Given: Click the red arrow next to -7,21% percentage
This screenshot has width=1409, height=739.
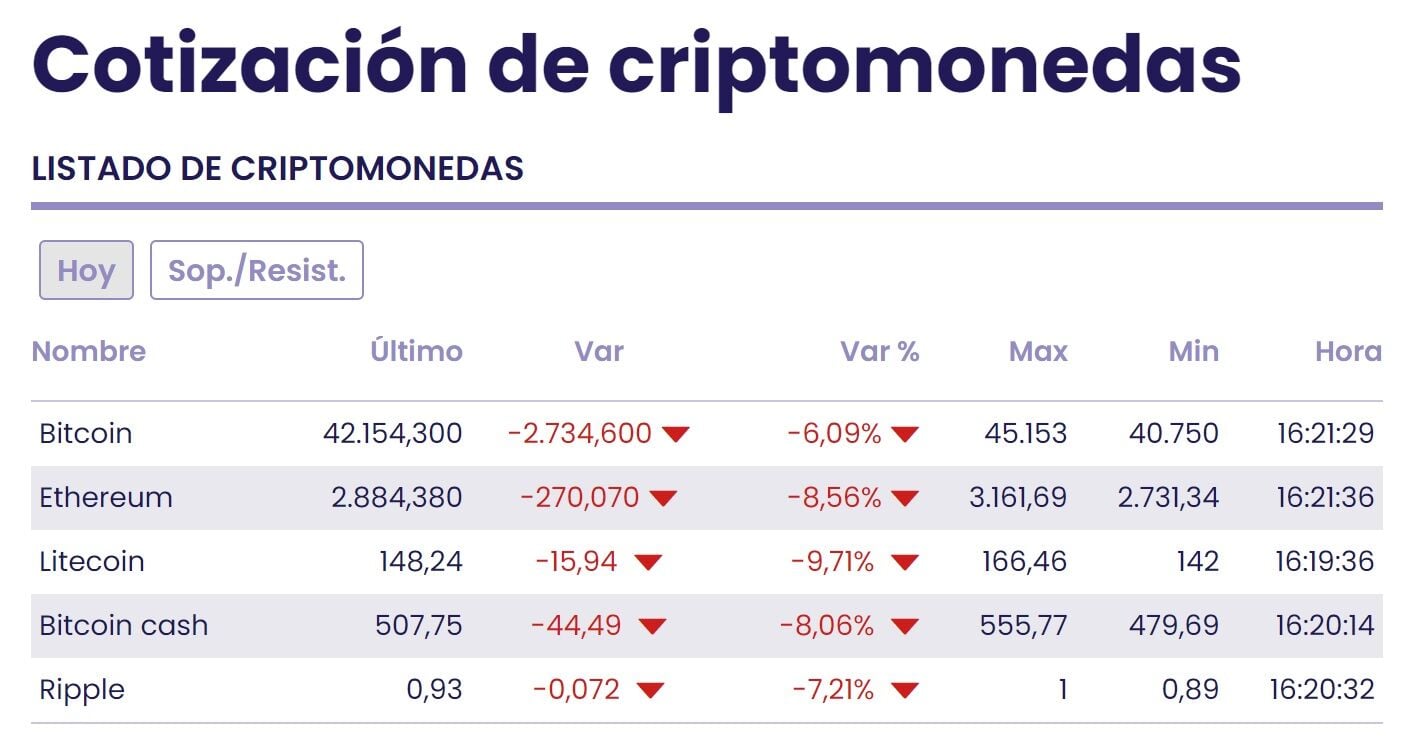Looking at the screenshot, I should pyautogui.click(x=905, y=690).
